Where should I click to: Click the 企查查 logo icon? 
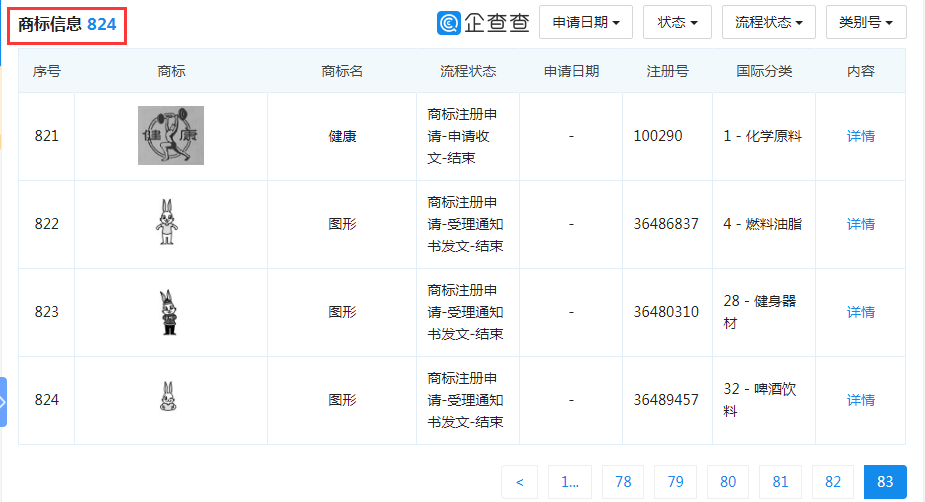pyautogui.click(x=449, y=22)
